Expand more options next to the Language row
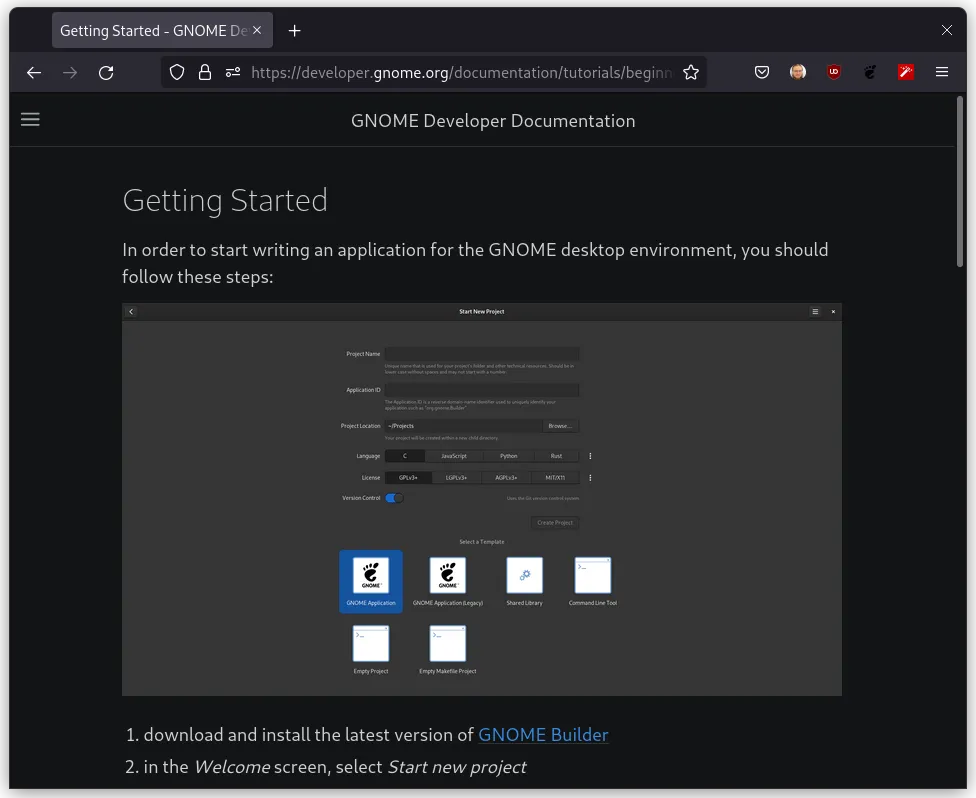 [590, 456]
